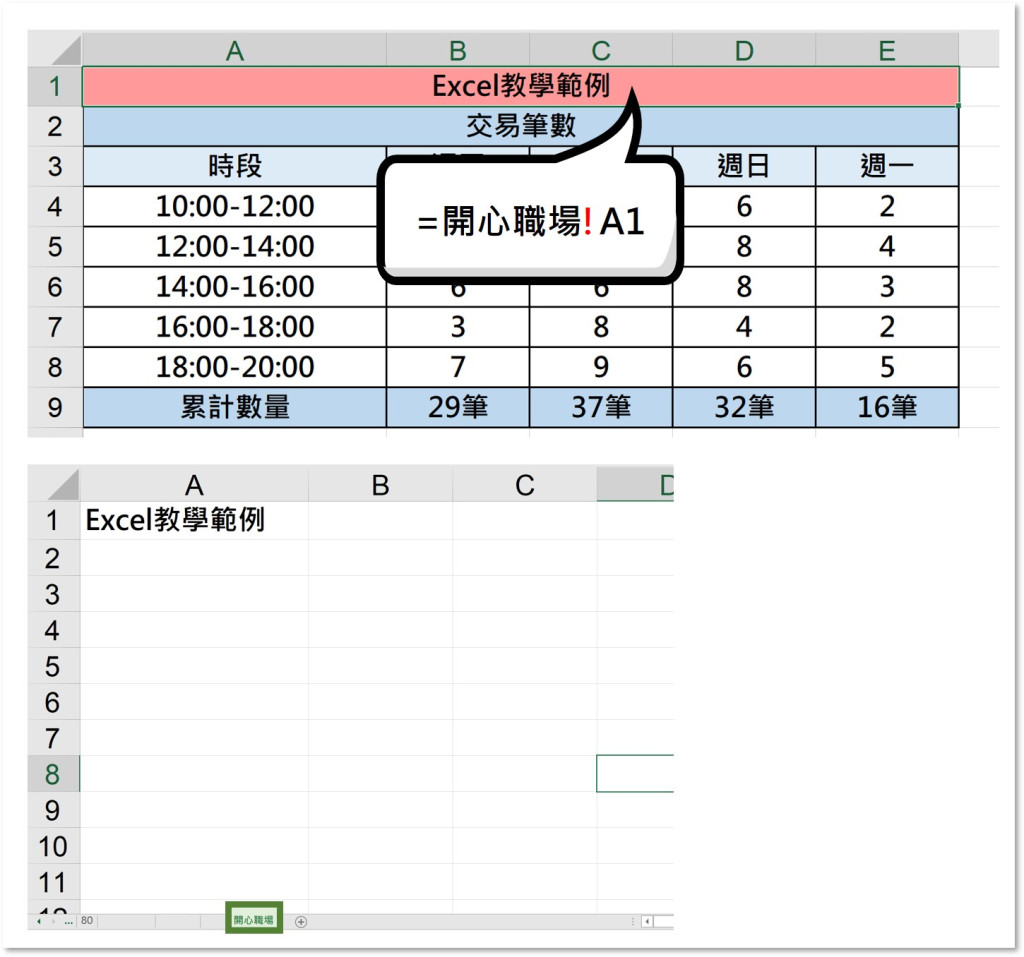Select the 交易筆數 merged header cell

520,127
